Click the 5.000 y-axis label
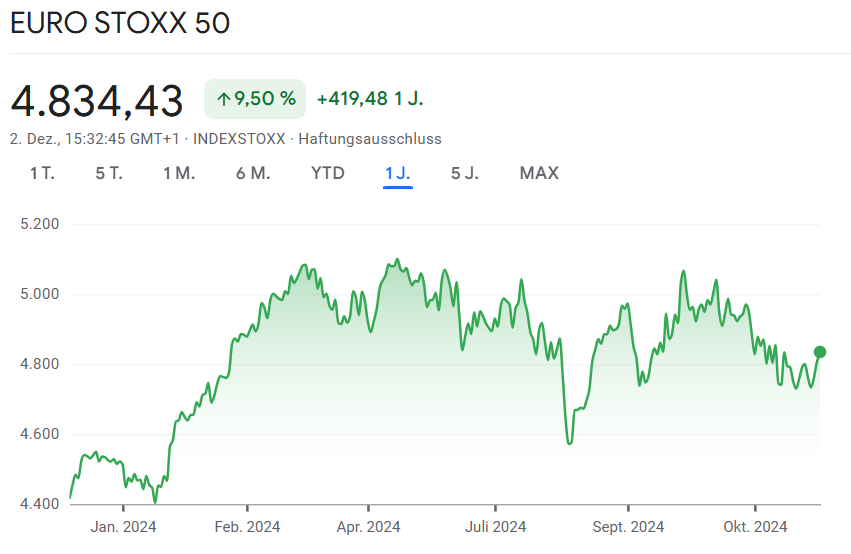 coord(40,294)
